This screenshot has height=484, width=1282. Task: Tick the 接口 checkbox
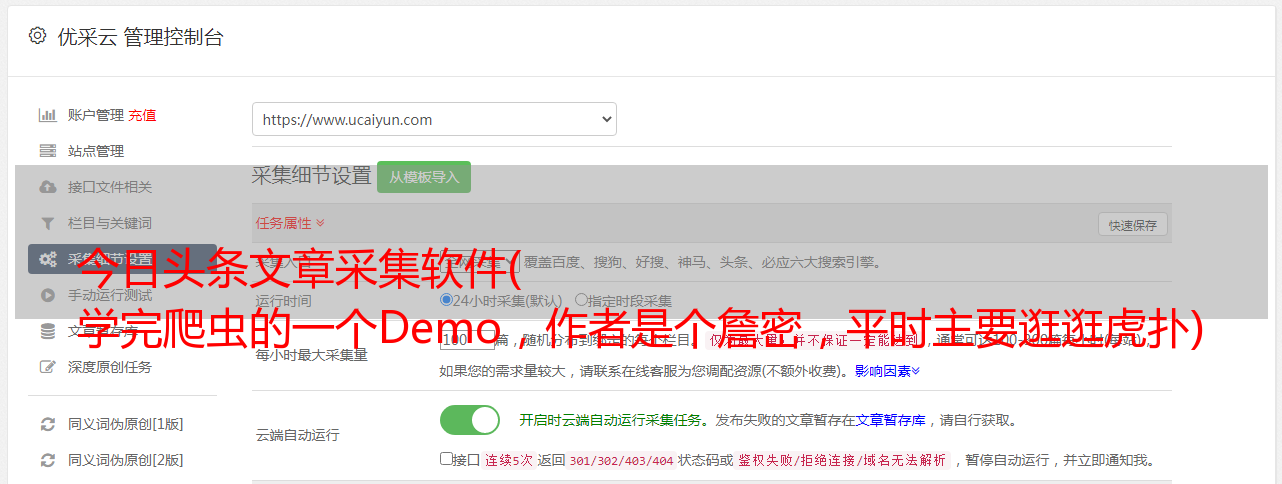tap(446, 460)
